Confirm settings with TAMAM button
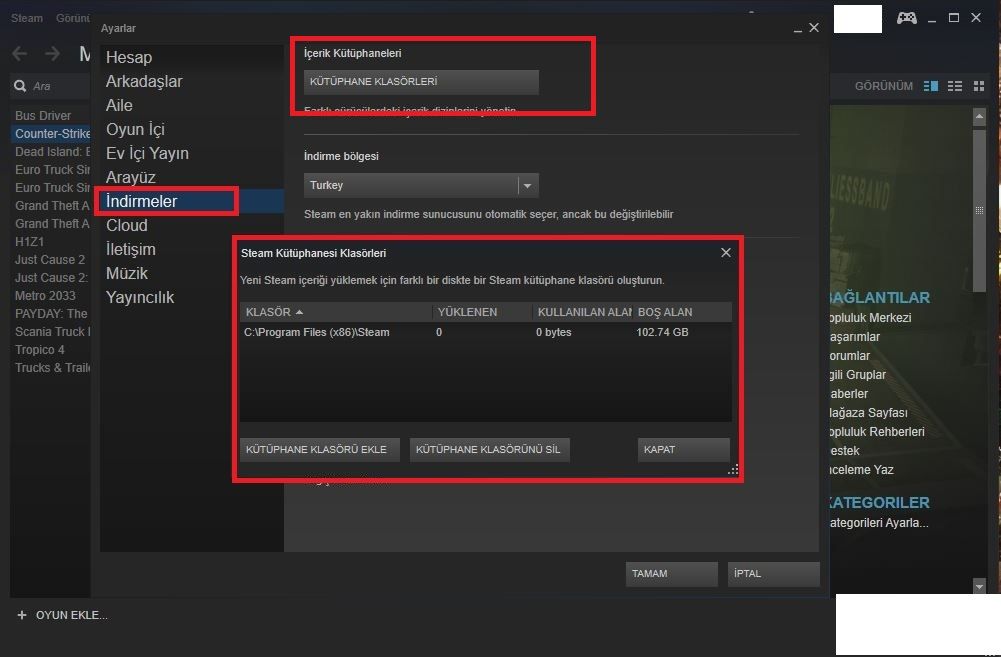The image size is (1001, 657). [x=672, y=574]
